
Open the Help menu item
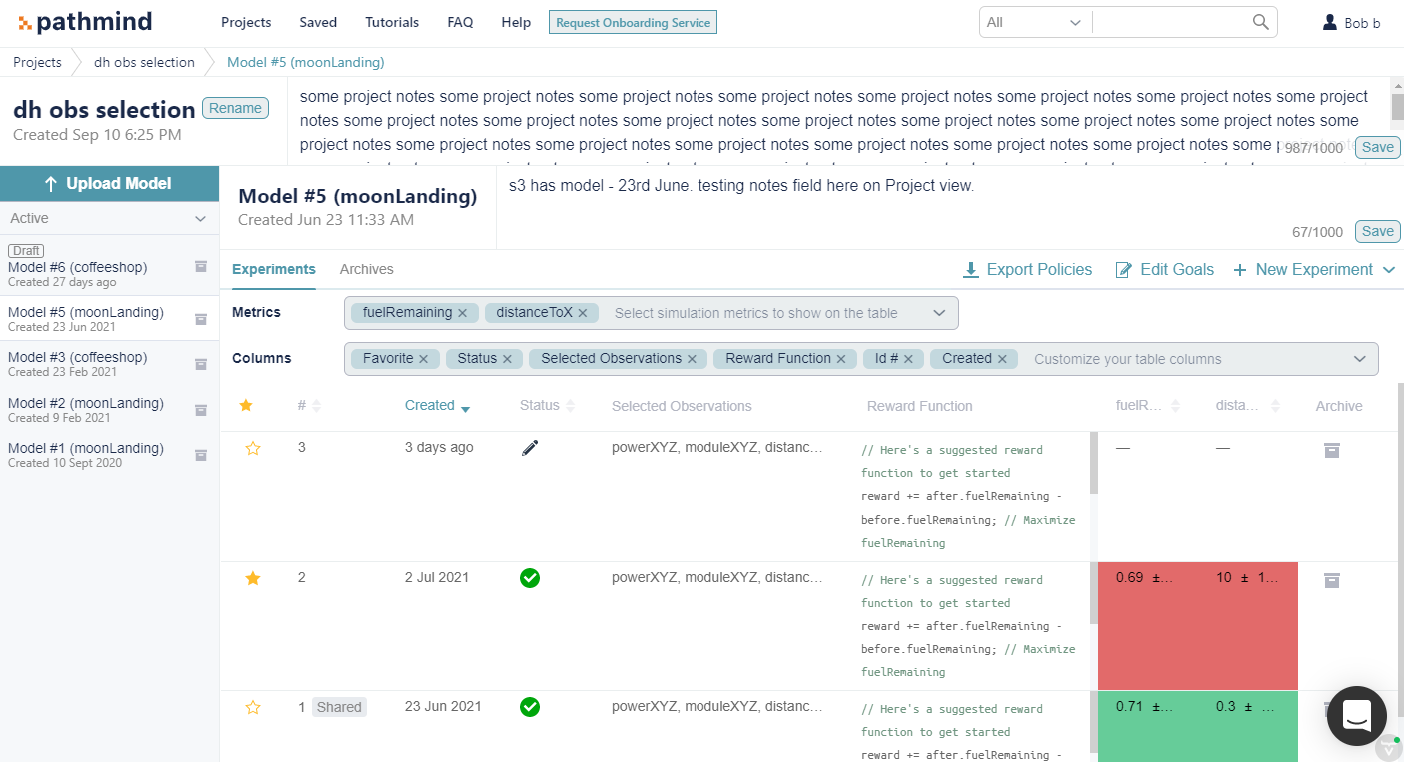tap(516, 22)
